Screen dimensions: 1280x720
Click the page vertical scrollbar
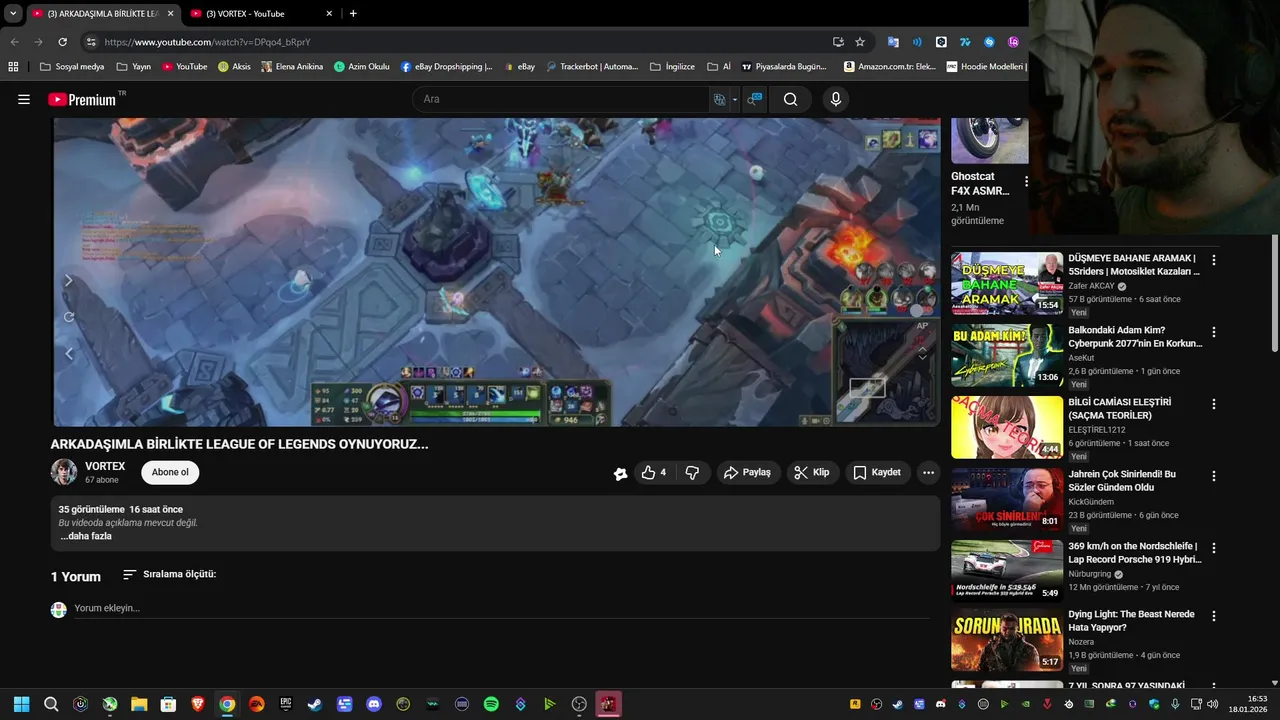[x=1275, y=292]
